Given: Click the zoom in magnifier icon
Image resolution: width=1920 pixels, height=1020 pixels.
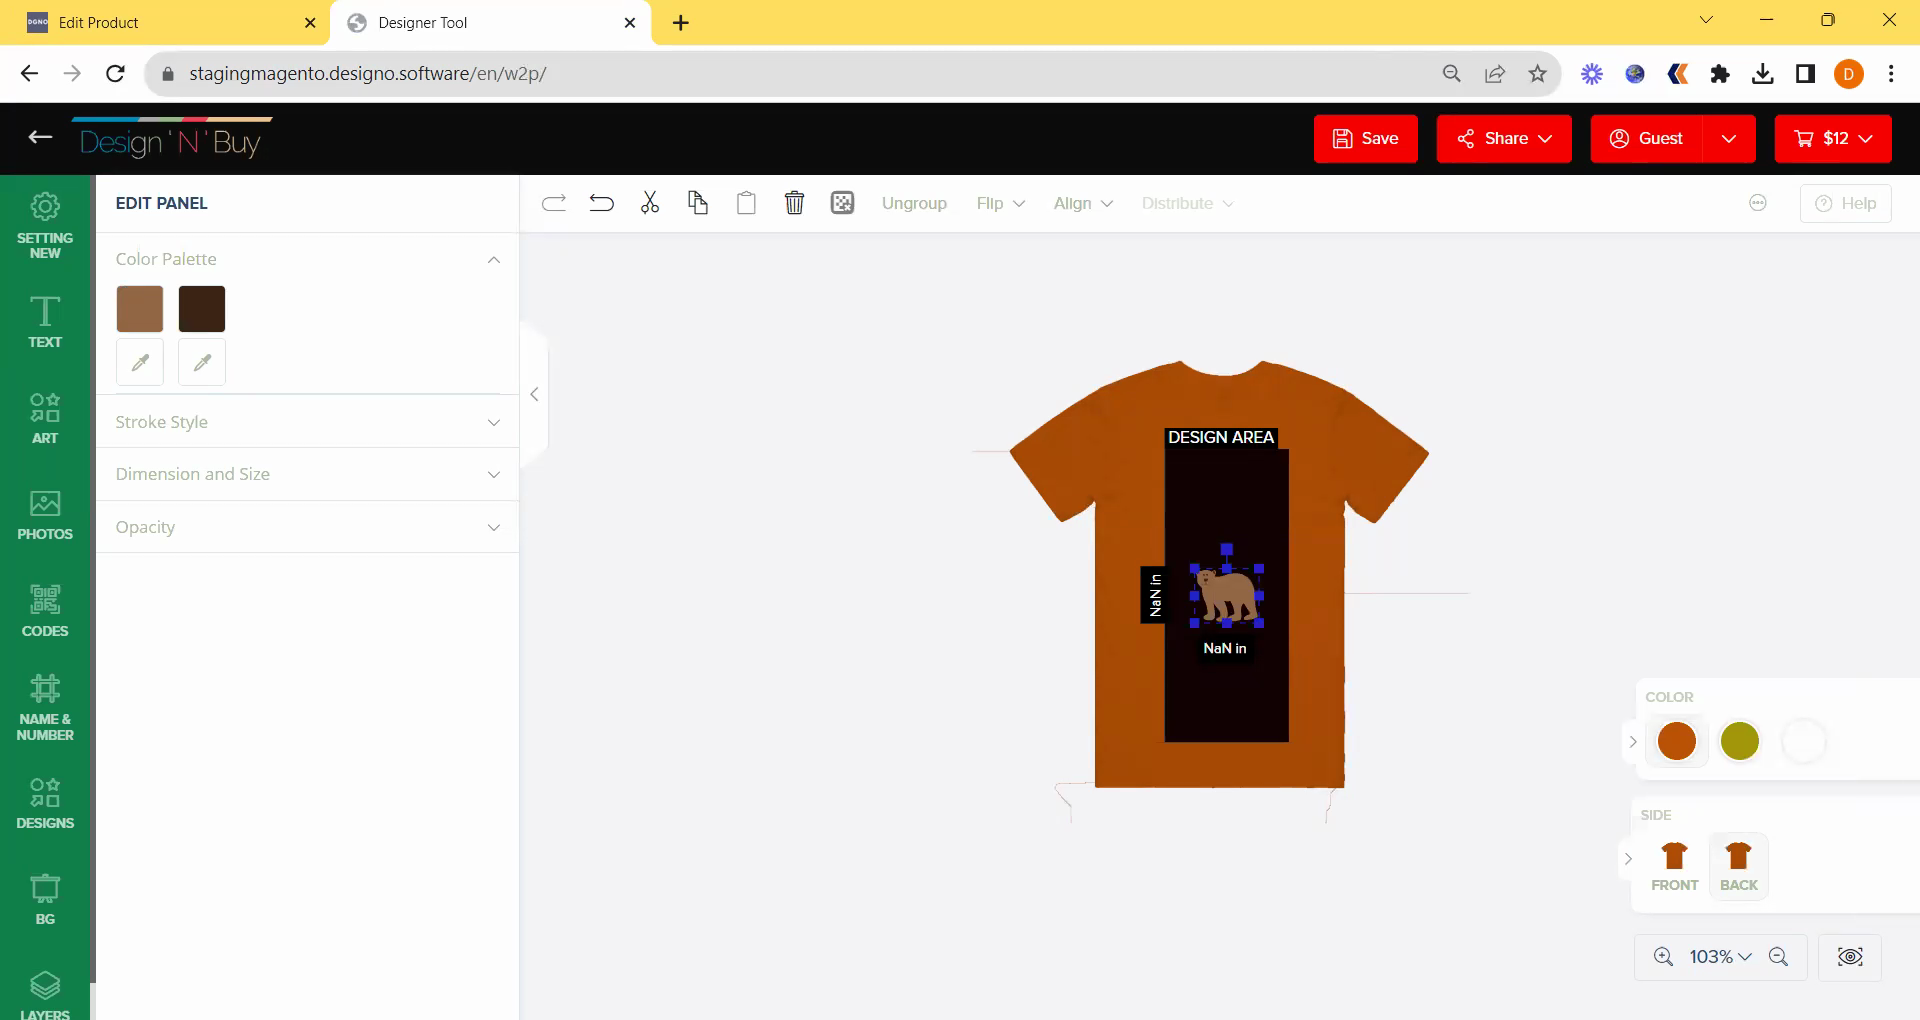Looking at the screenshot, I should click(1663, 957).
